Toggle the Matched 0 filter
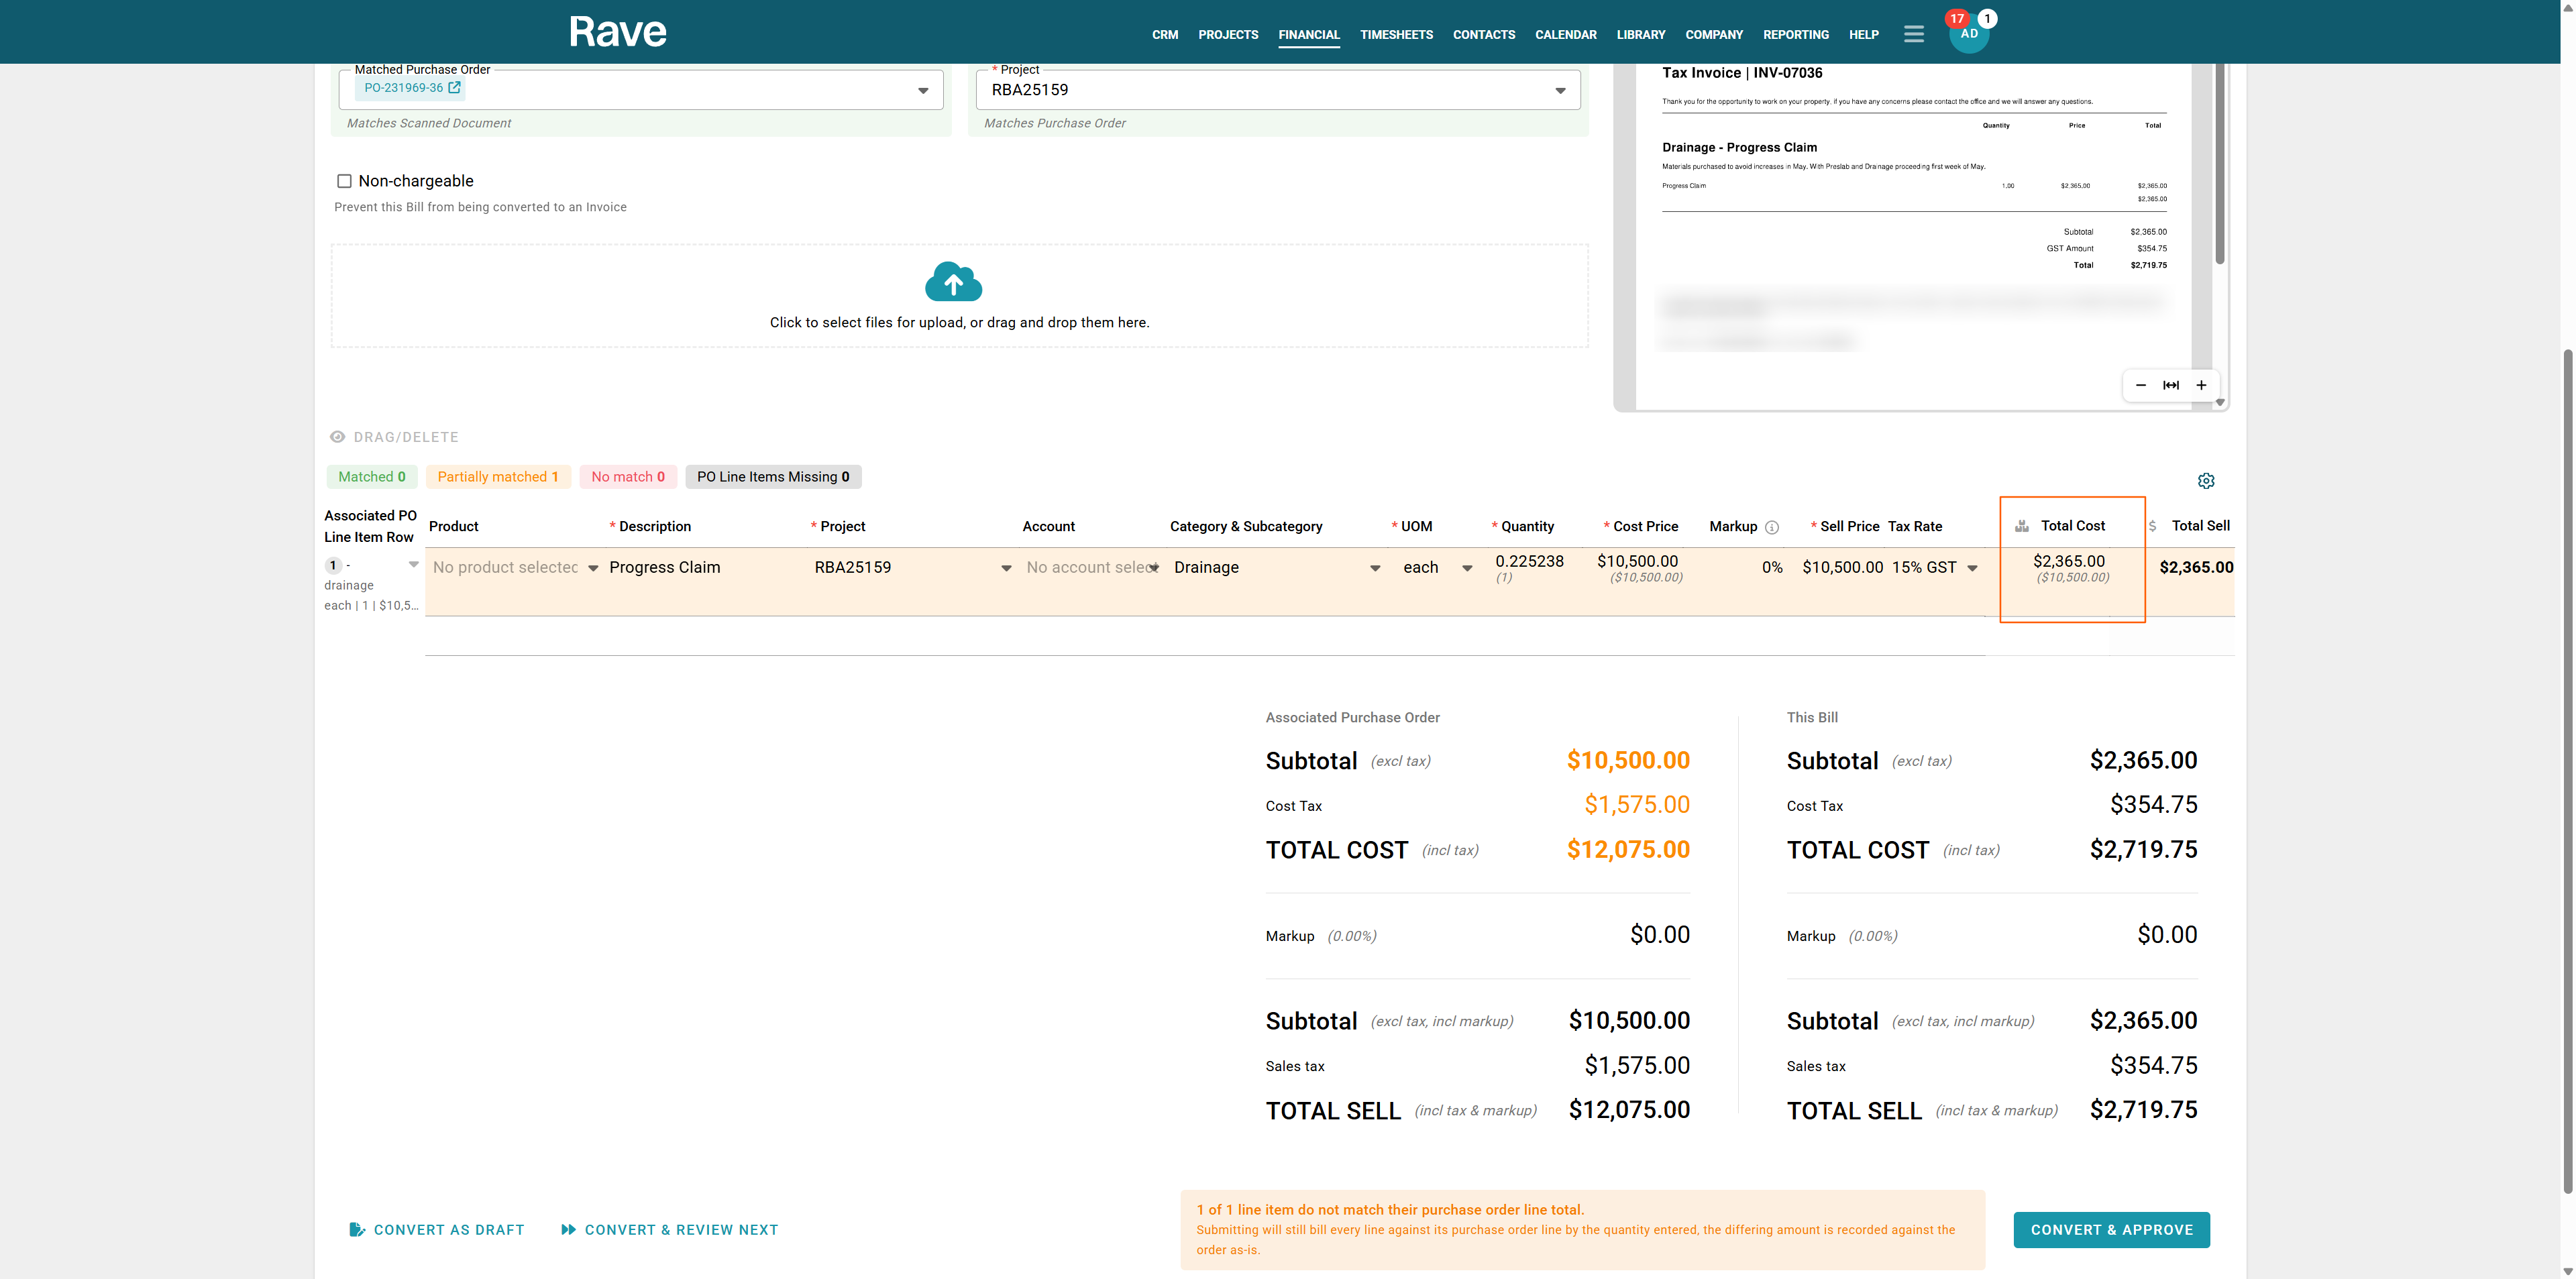Viewport: 2576px width, 1279px height. click(372, 477)
